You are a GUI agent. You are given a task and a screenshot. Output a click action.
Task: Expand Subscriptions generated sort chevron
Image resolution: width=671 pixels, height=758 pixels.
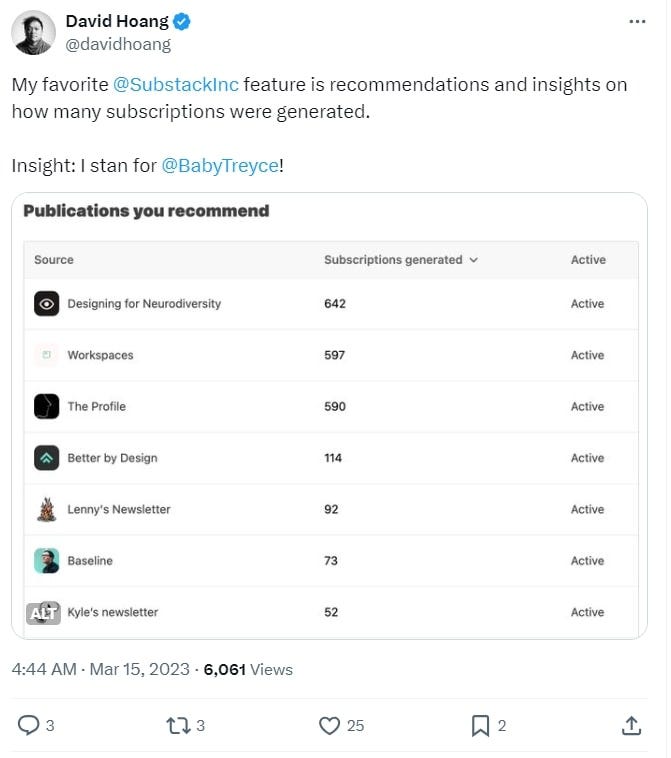pyautogui.click(x=474, y=260)
